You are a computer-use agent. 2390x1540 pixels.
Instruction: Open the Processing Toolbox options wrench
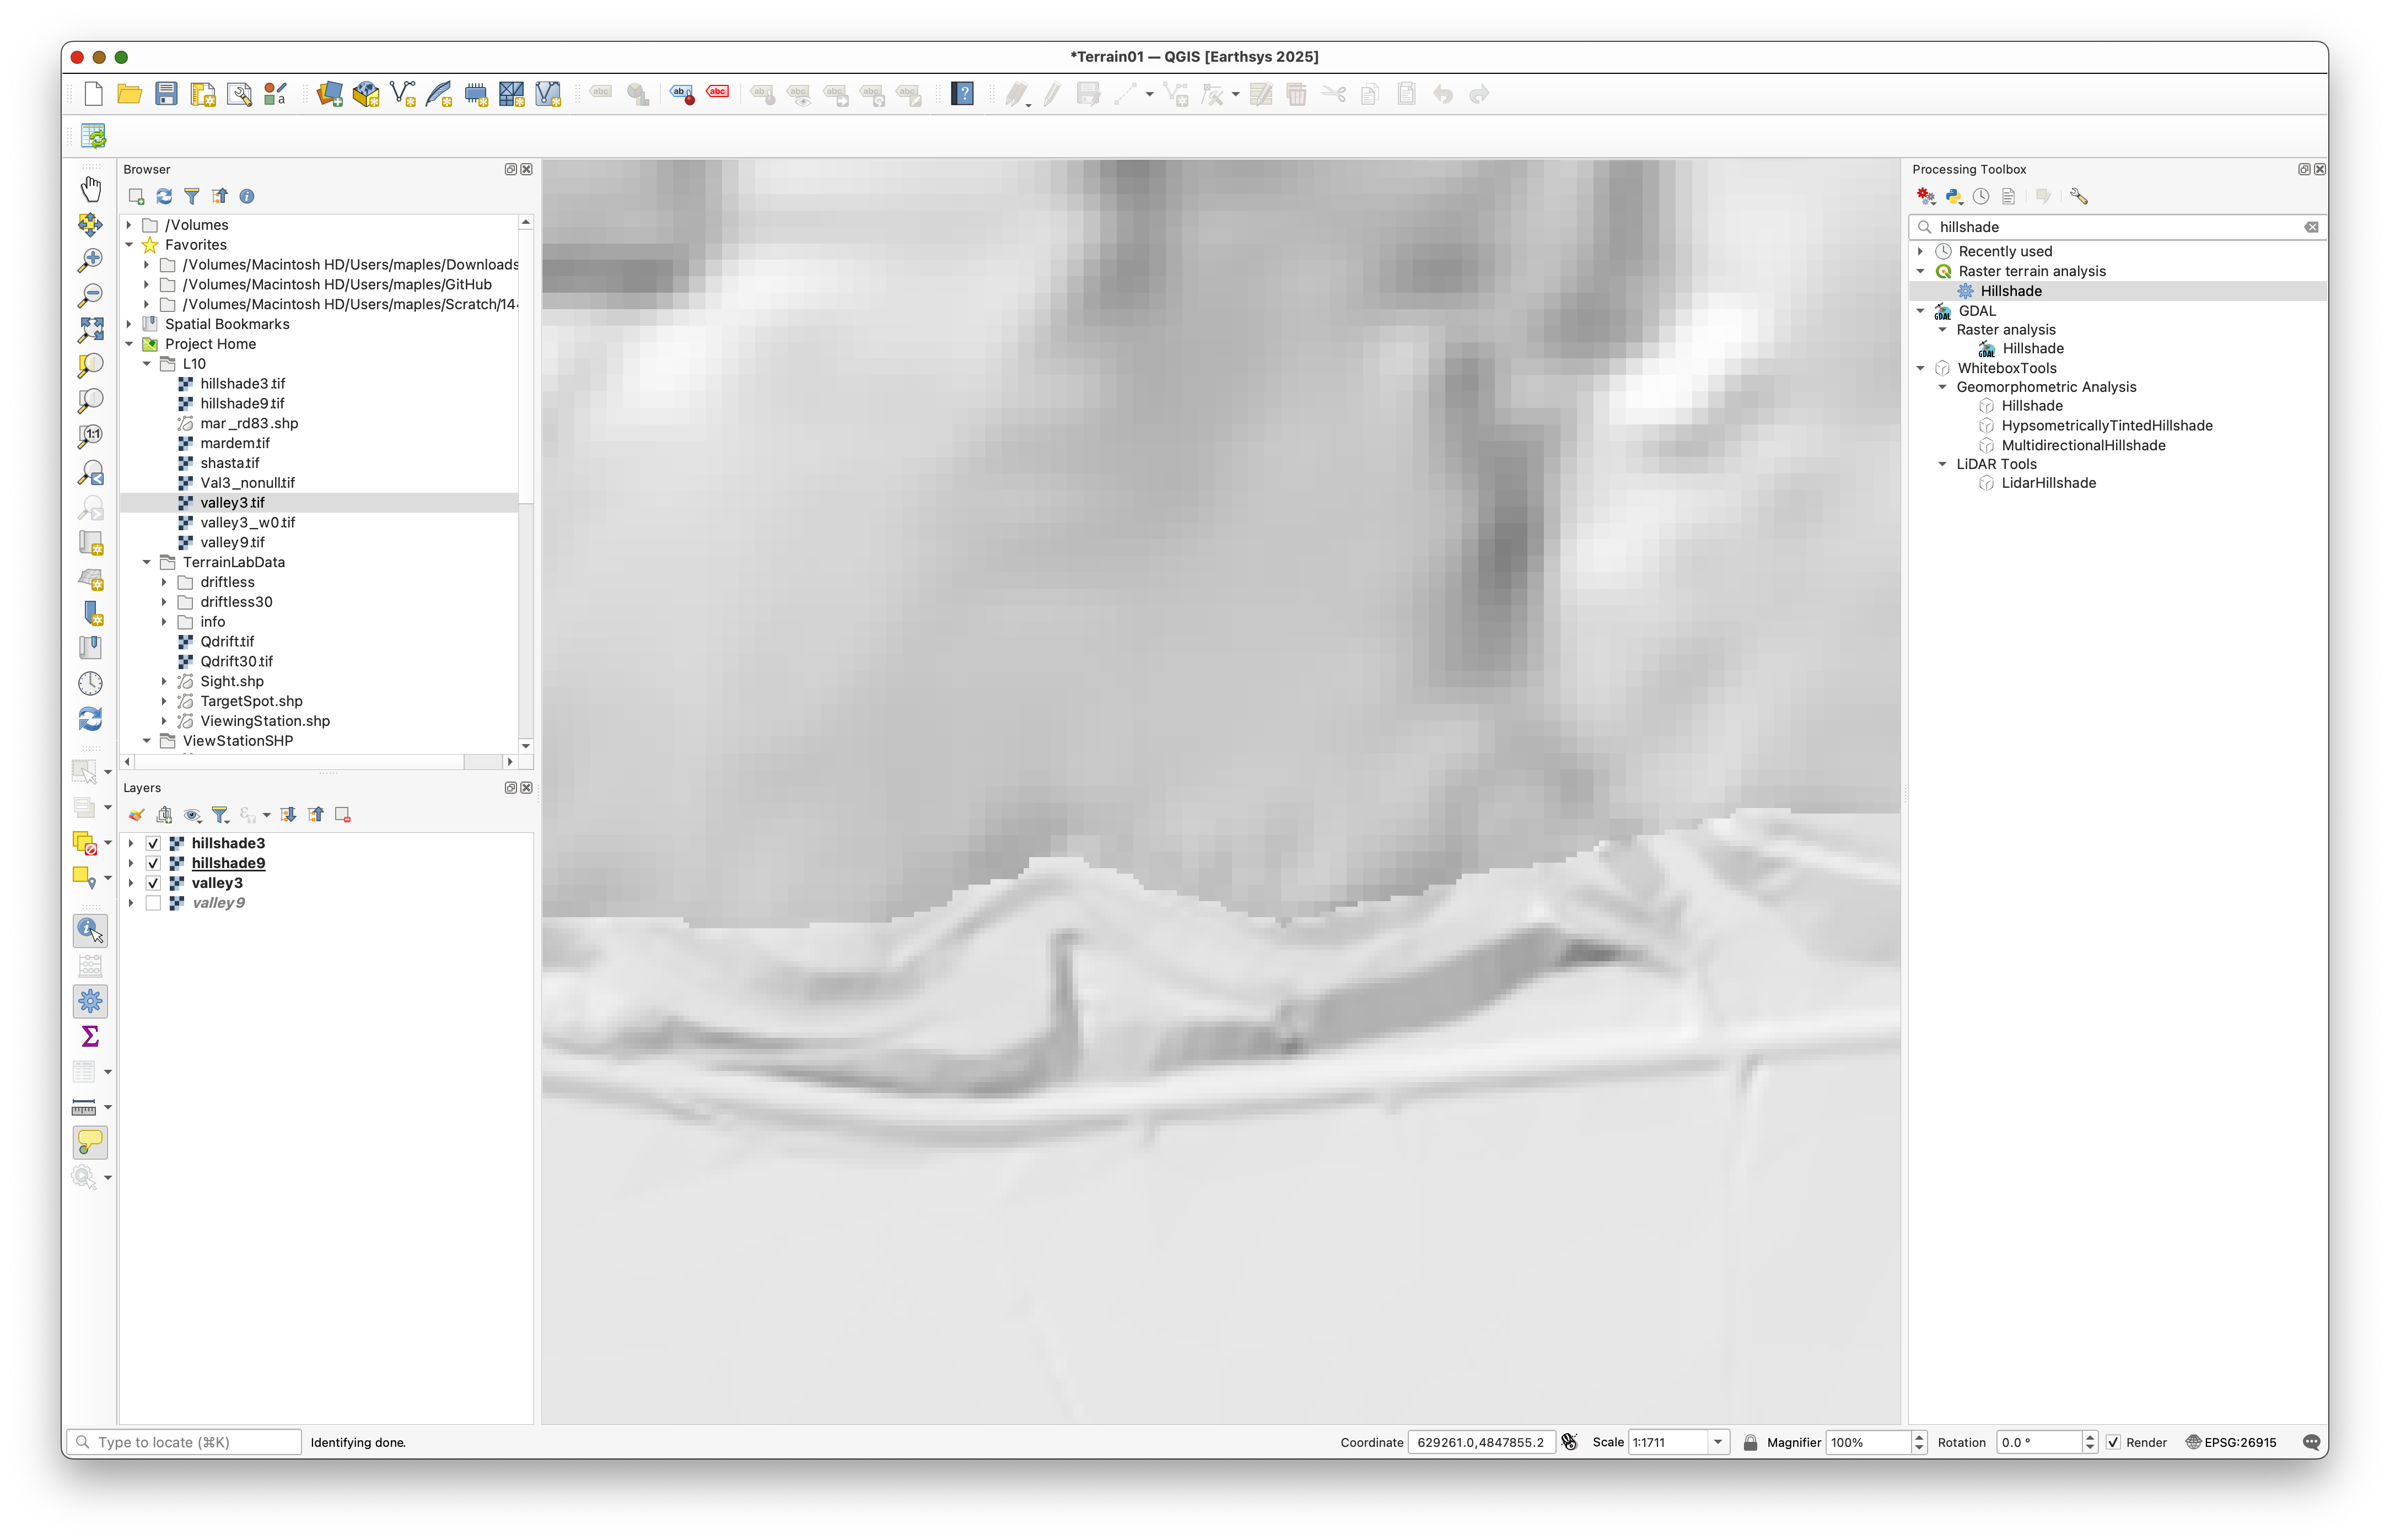(x=2079, y=197)
